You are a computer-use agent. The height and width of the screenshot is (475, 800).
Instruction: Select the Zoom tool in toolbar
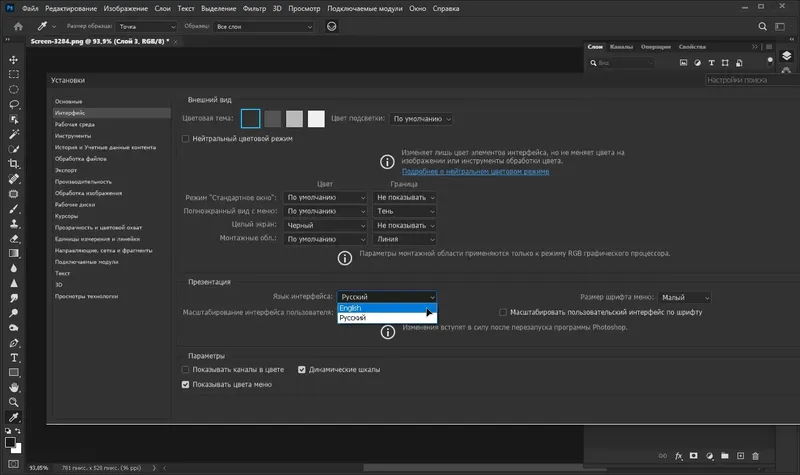[x=14, y=402]
